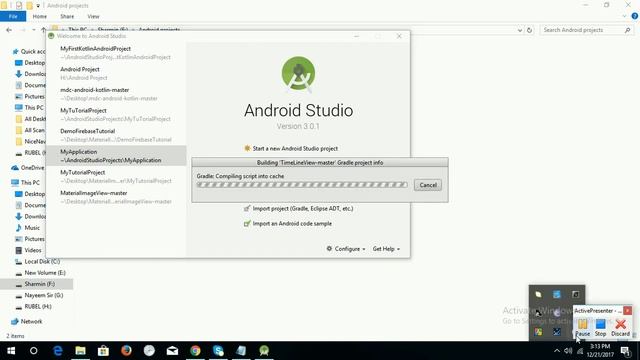Discard the ActivePresenter recording
640x360 pixels.
620,328
